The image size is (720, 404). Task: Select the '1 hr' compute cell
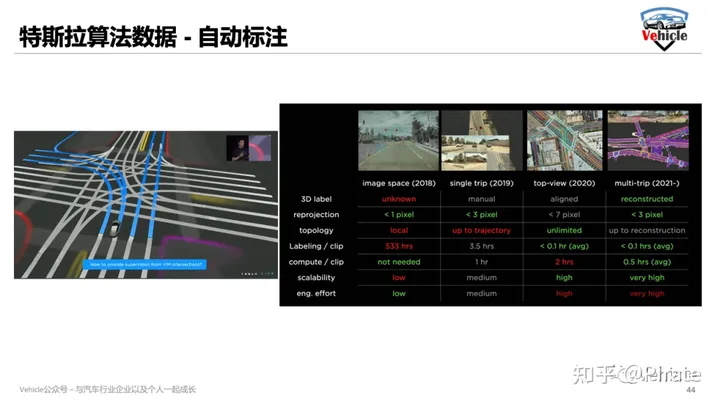(482, 262)
